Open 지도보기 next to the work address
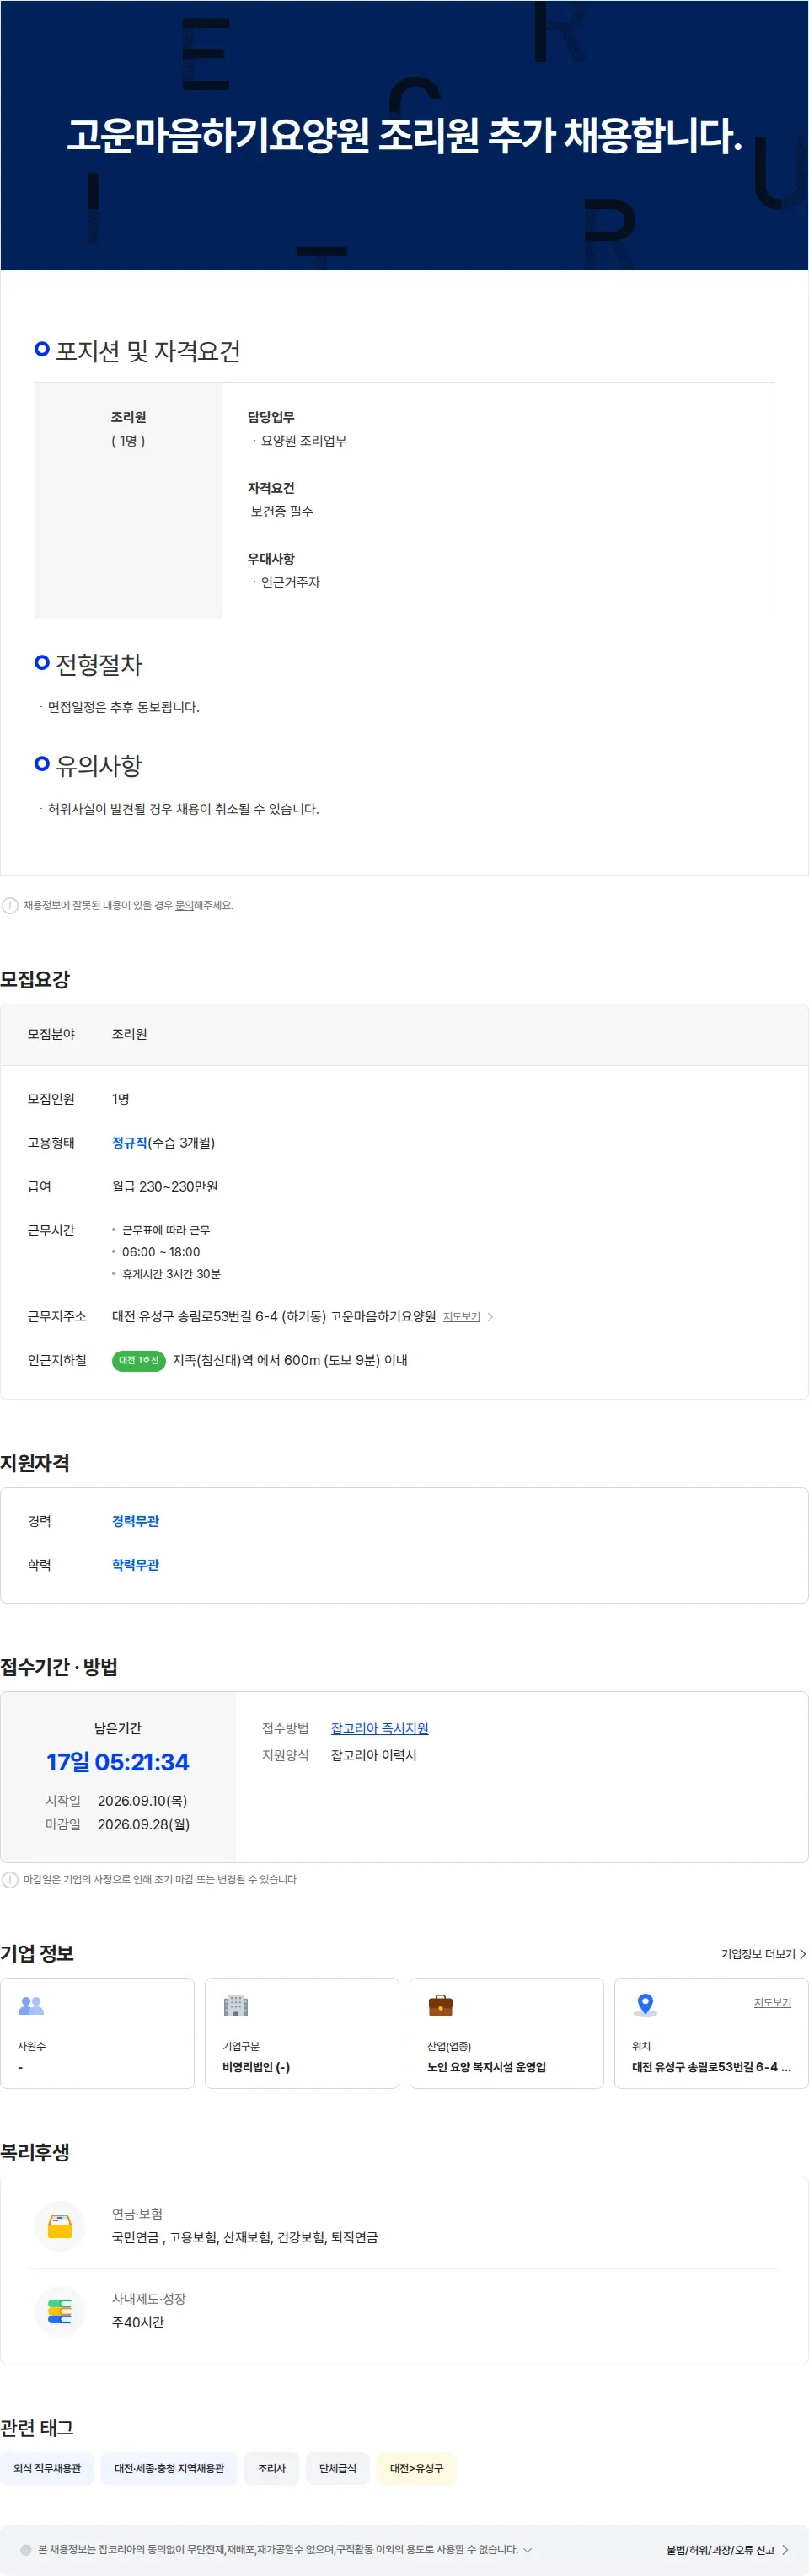The image size is (809, 2576). (x=461, y=1316)
